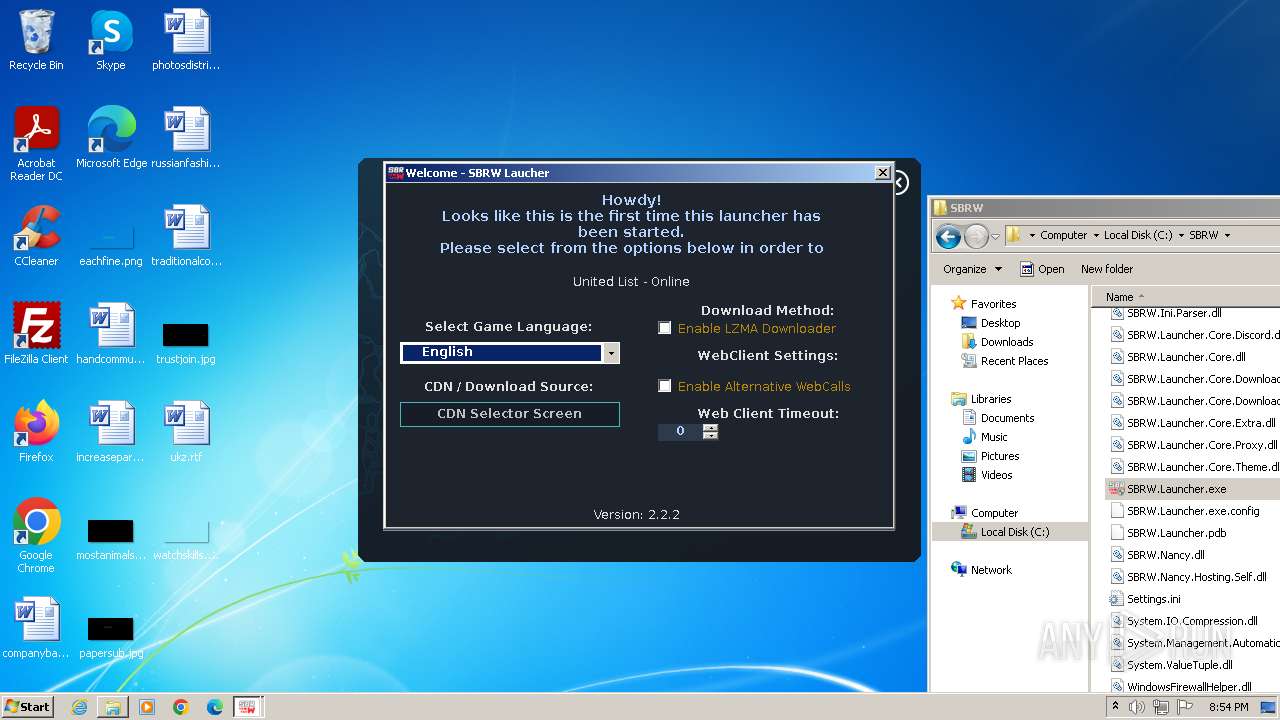
Task: Select Local Disk (C:) in navigation pane
Action: 1014,532
